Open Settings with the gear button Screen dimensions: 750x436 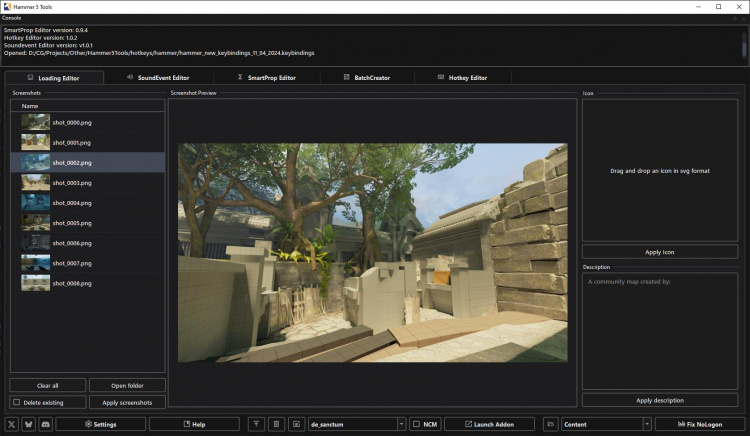pyautogui.click(x=101, y=424)
